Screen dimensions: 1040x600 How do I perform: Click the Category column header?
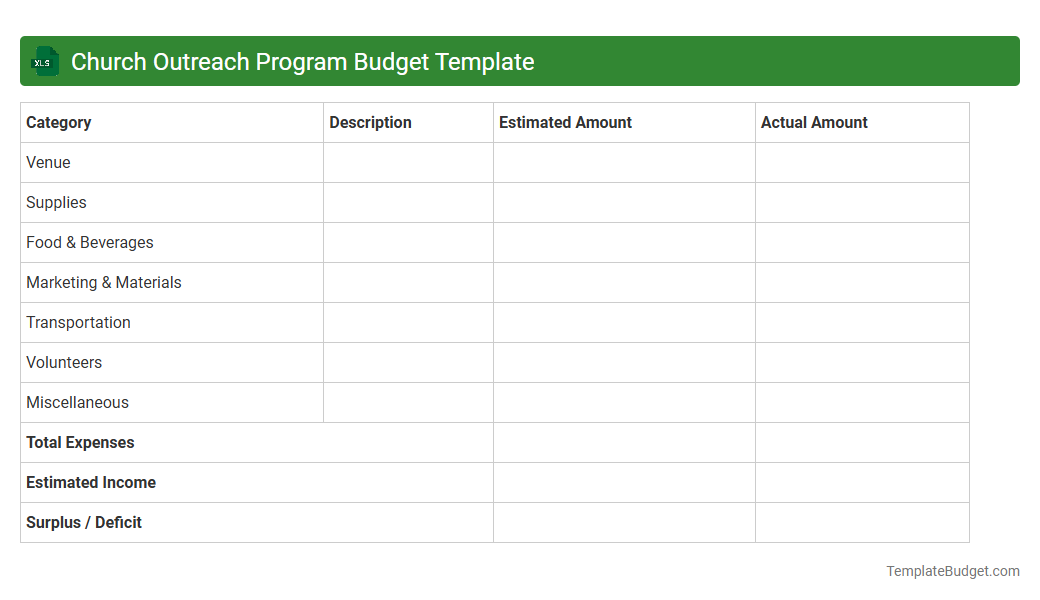click(x=59, y=122)
